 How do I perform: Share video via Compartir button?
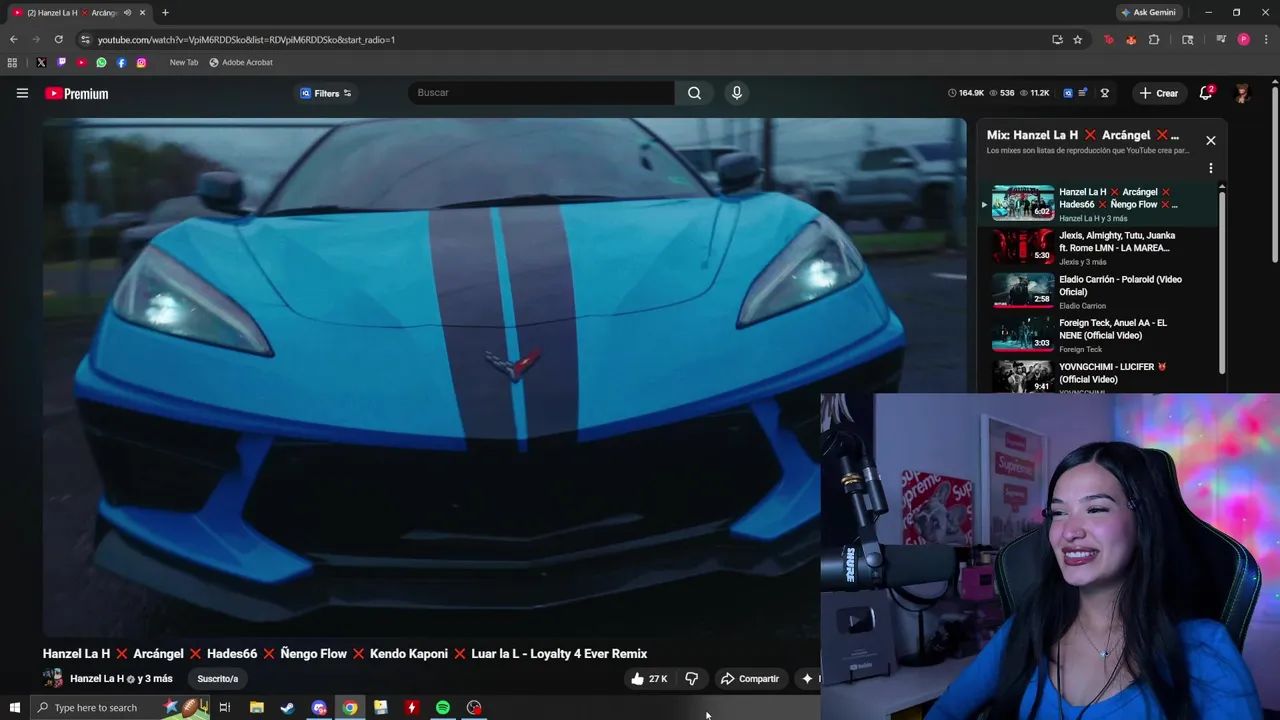[x=750, y=679]
